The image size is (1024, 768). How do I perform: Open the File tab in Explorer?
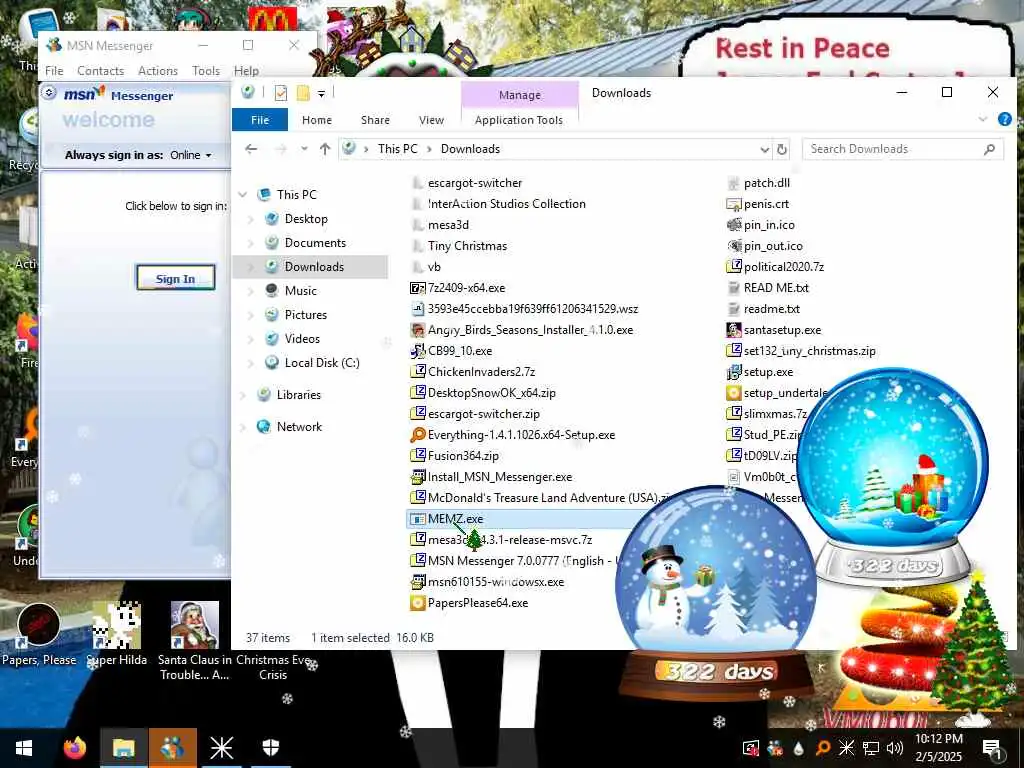click(260, 120)
